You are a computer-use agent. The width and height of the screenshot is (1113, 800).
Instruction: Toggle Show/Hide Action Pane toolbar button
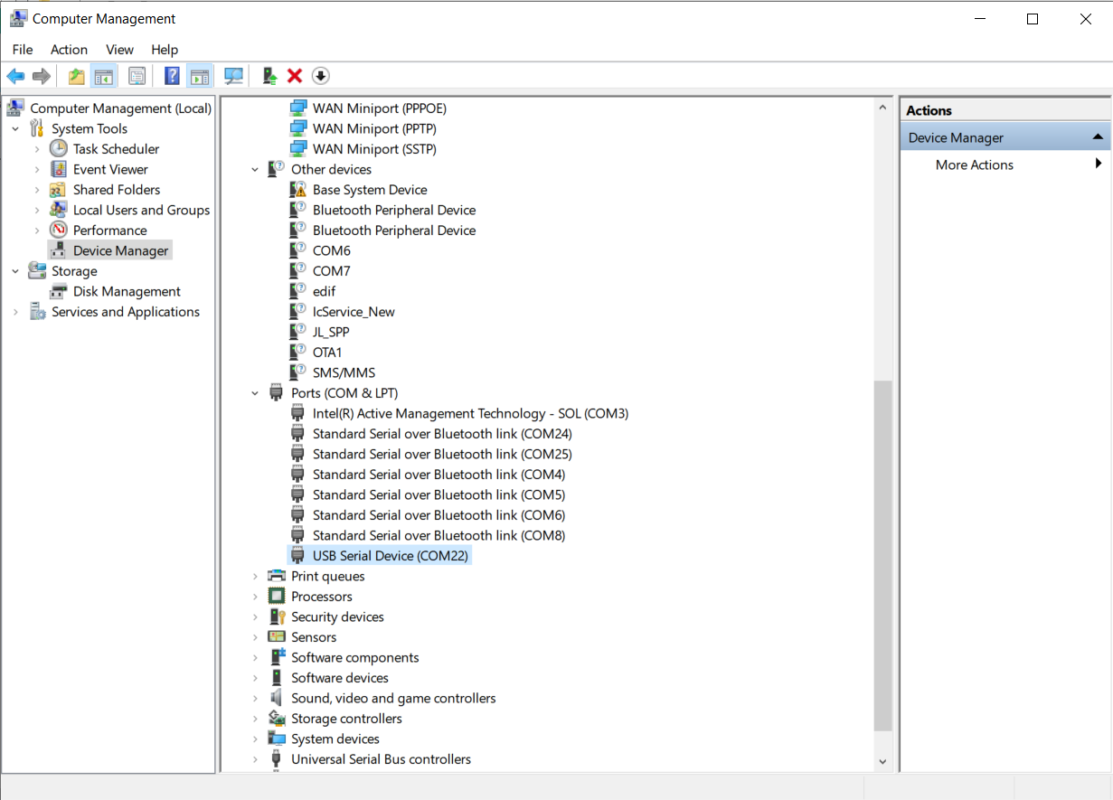click(x=199, y=76)
